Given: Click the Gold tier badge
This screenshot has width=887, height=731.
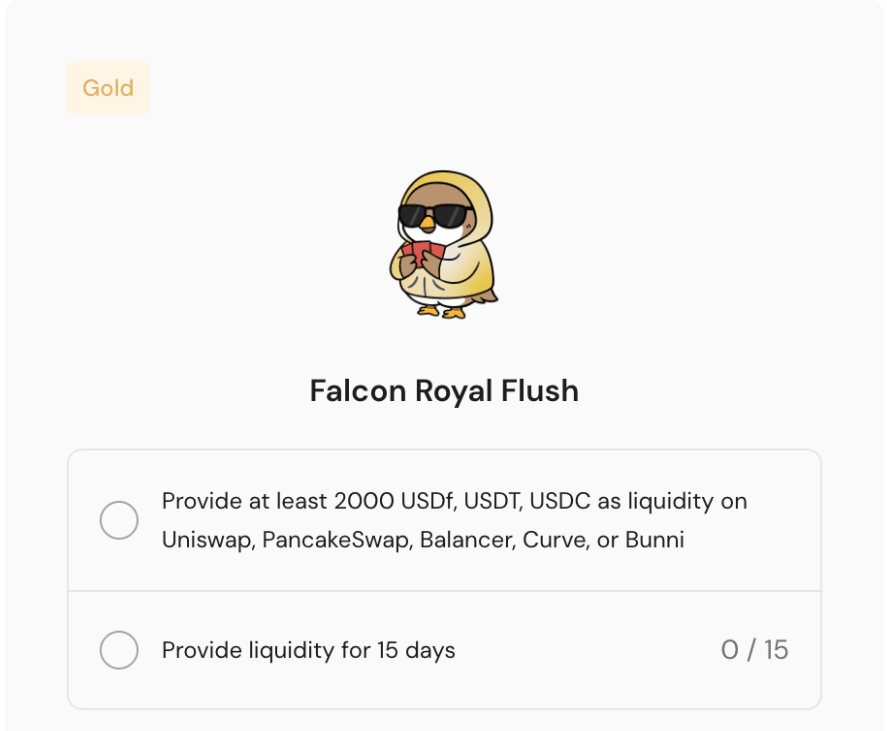Looking at the screenshot, I should [108, 88].
